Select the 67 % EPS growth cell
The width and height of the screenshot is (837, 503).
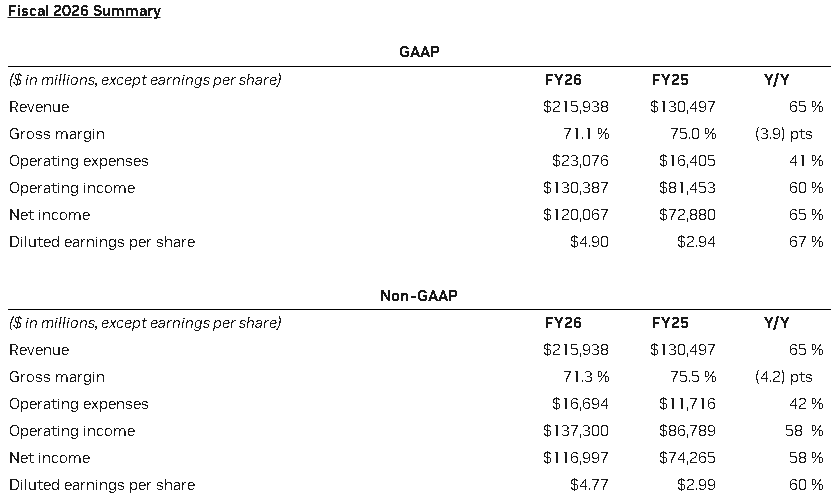[x=804, y=242]
